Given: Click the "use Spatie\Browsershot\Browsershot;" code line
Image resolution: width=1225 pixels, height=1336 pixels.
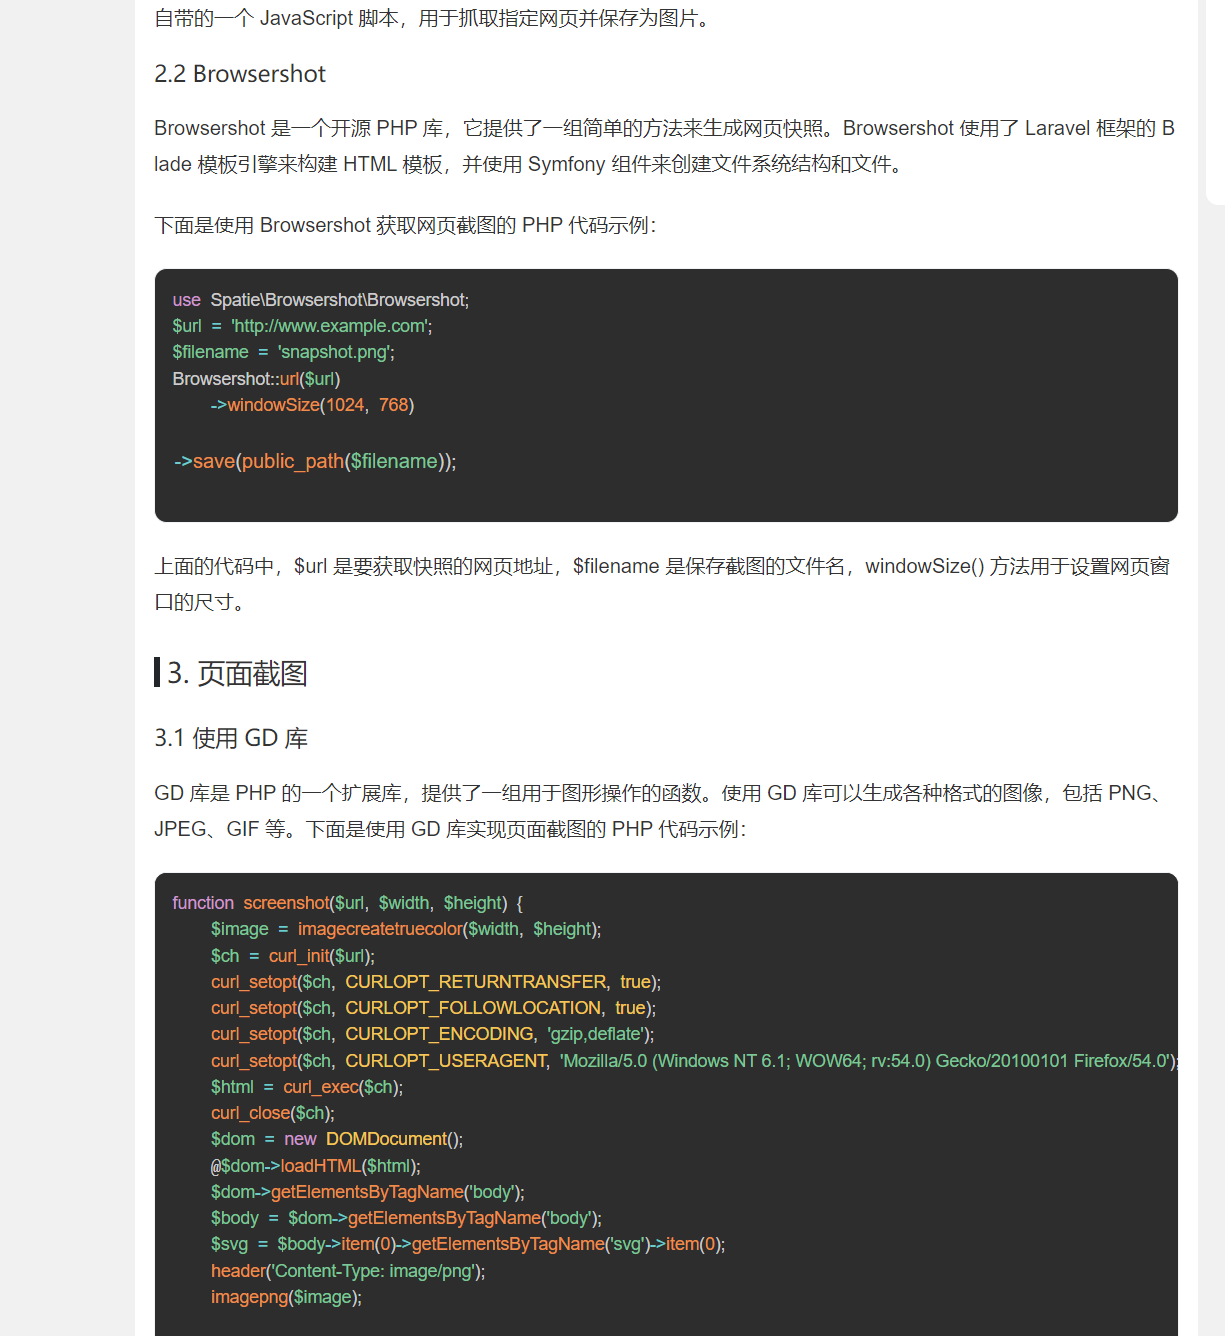Looking at the screenshot, I should coord(320,300).
